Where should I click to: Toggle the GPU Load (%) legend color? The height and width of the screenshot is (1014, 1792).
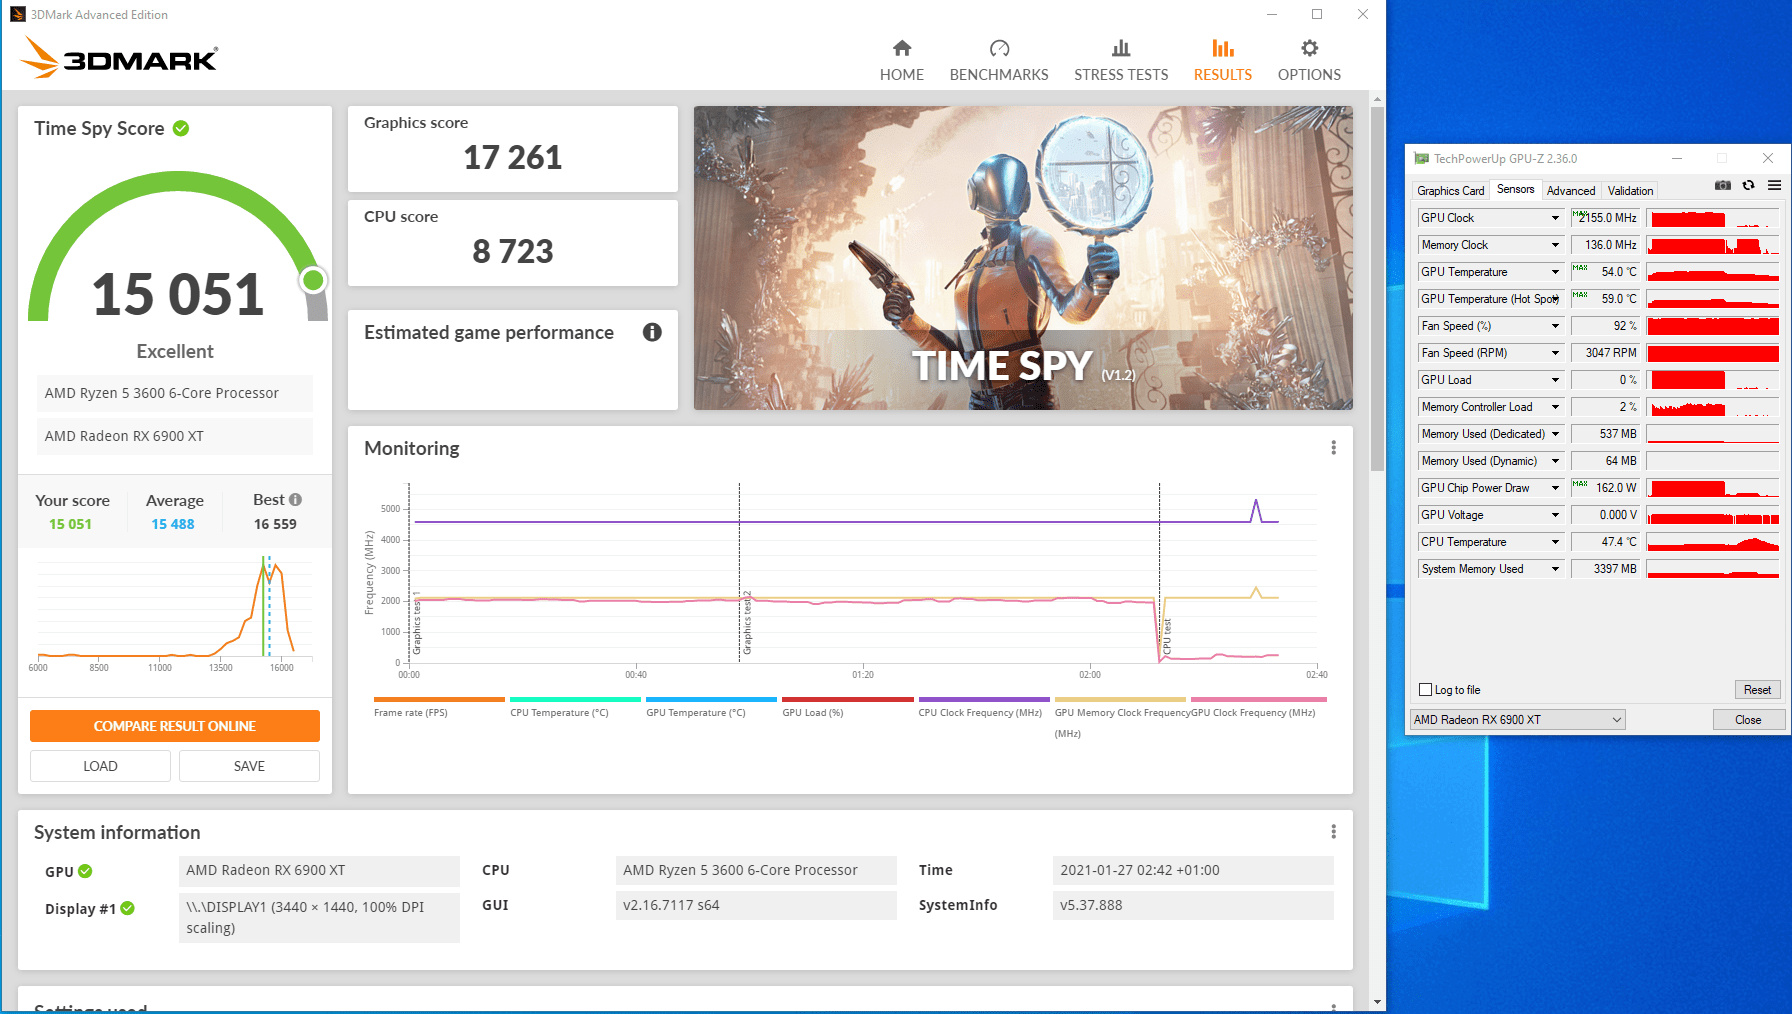tap(848, 700)
